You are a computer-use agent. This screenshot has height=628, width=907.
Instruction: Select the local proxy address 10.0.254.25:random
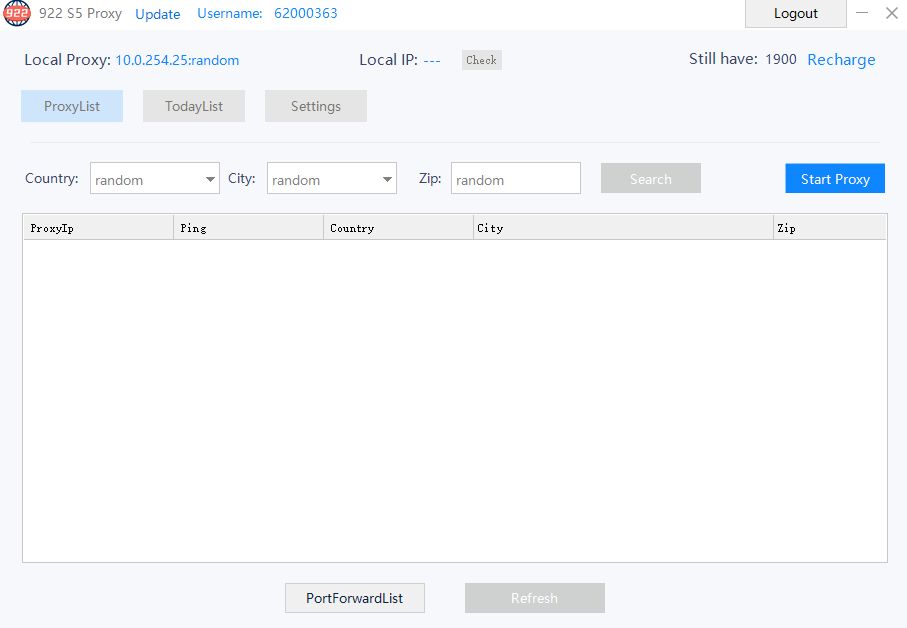coord(177,60)
